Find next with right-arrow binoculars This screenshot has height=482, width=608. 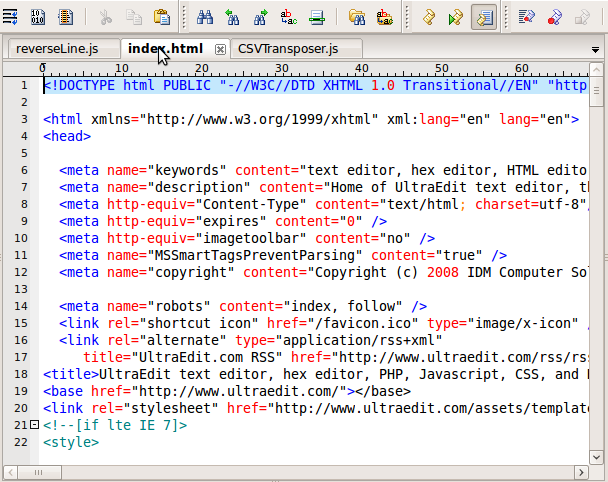[260, 17]
